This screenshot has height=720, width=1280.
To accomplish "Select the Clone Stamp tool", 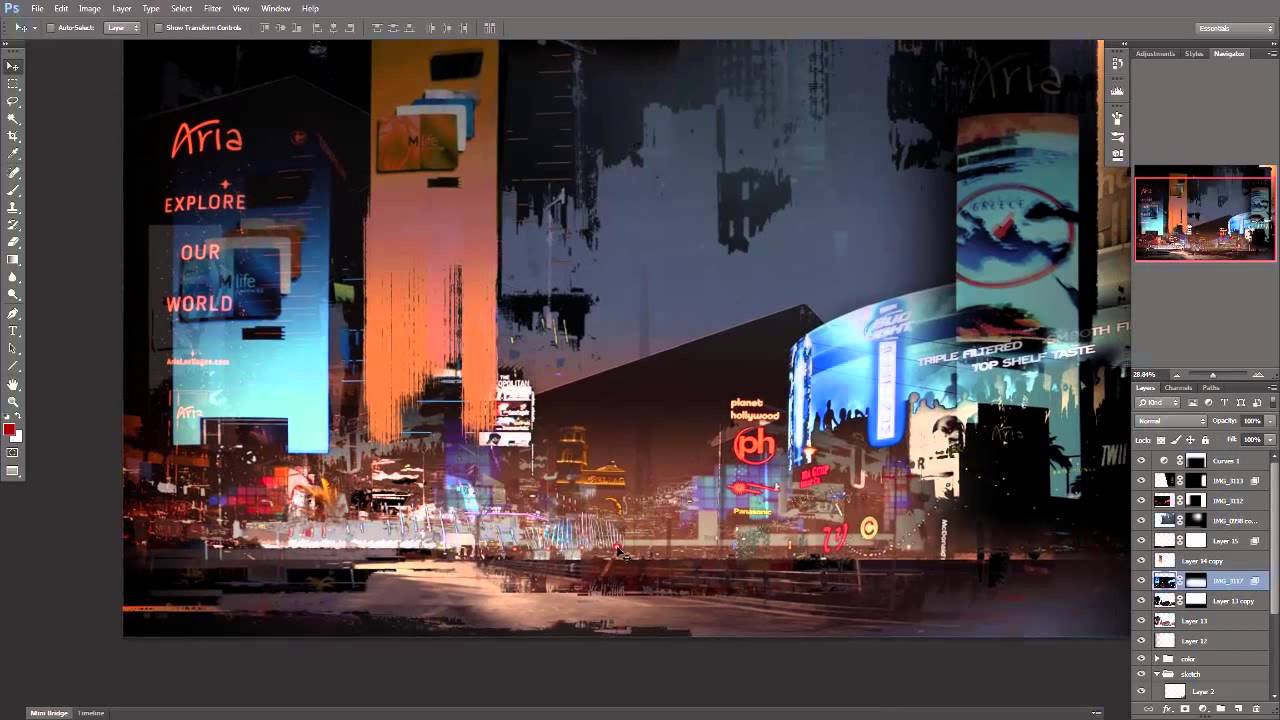I will (x=13, y=207).
